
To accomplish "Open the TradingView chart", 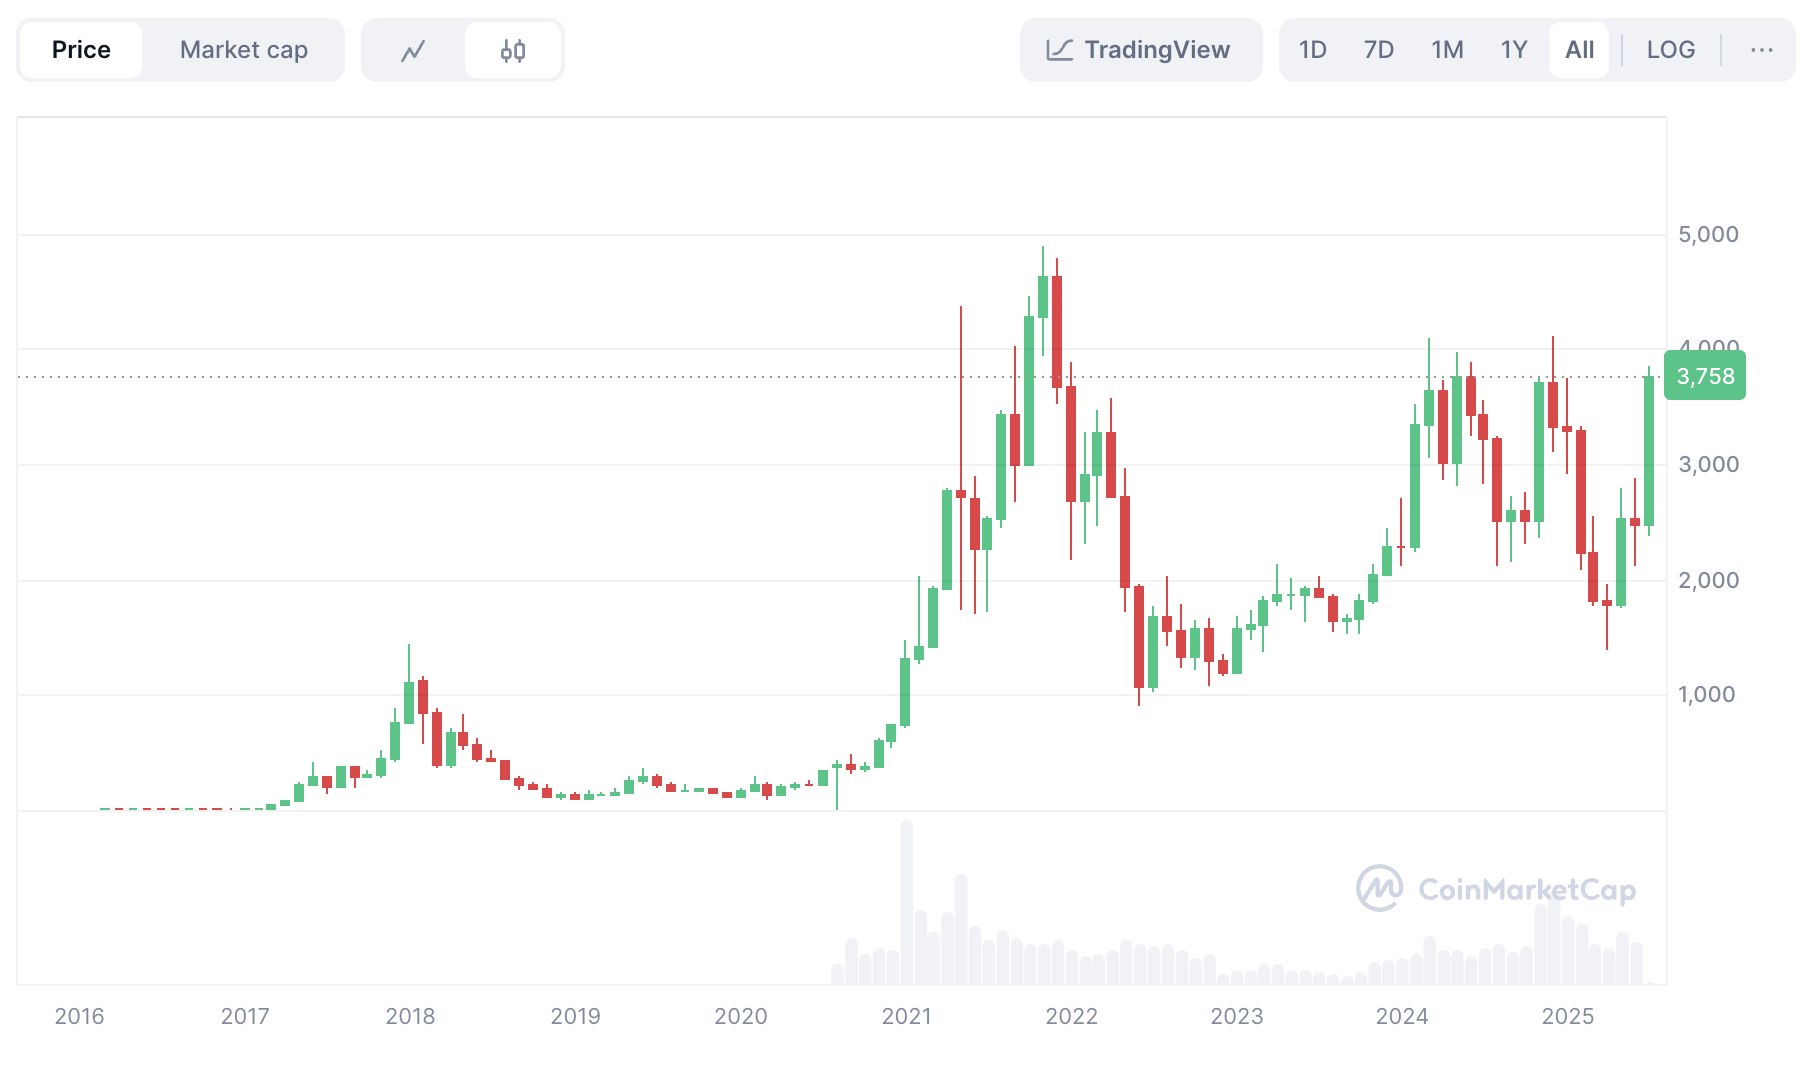I will (1140, 50).
